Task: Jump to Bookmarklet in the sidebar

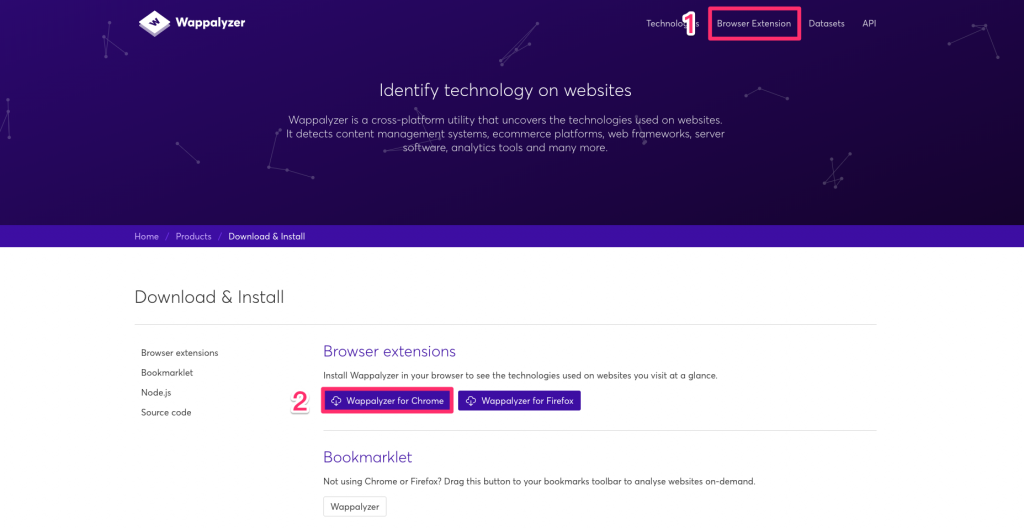Action: (167, 372)
